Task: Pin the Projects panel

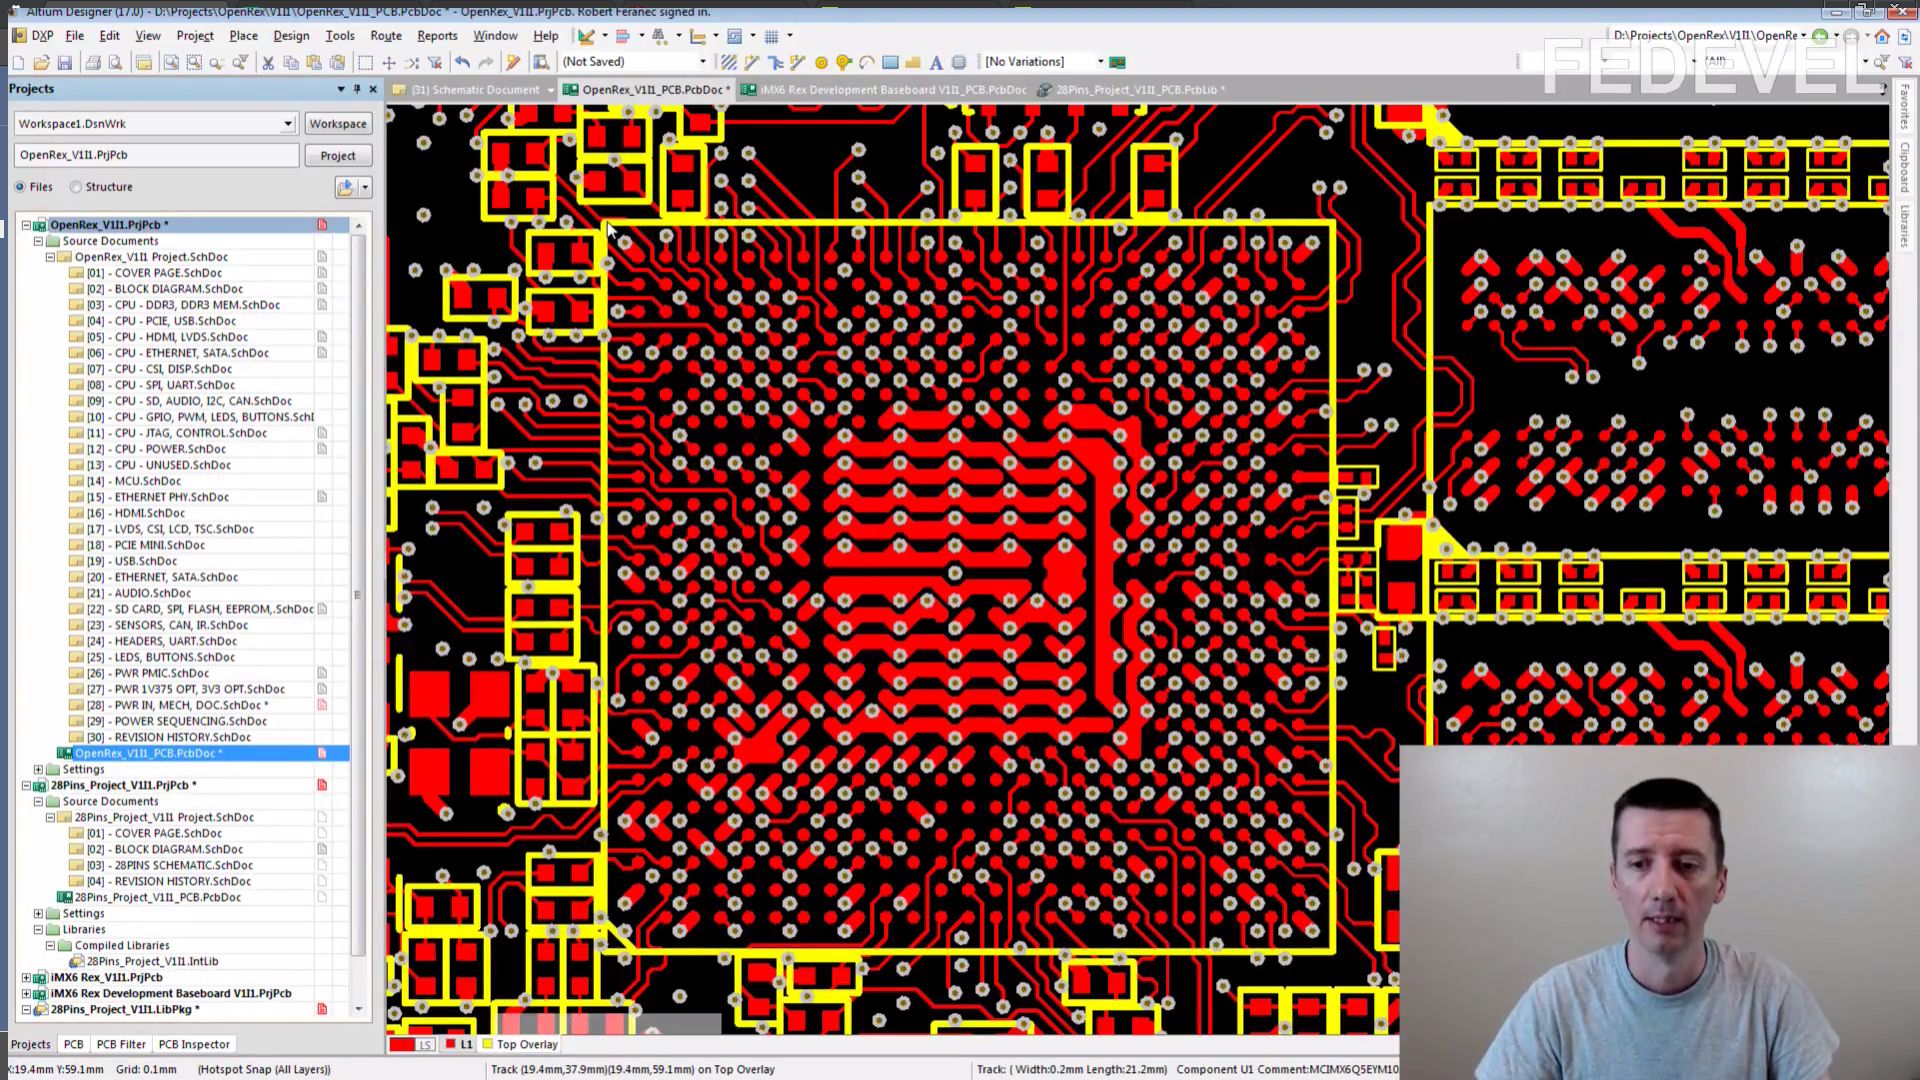Action: [357, 89]
